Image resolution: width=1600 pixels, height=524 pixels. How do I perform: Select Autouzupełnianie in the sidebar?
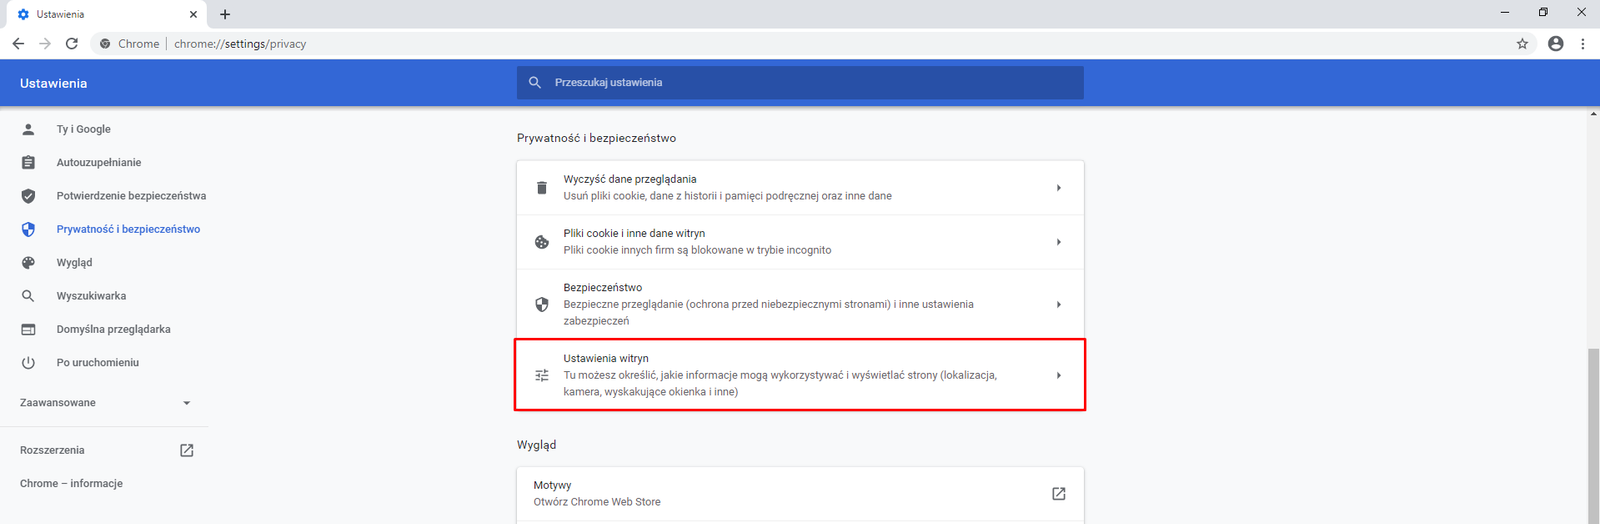(98, 162)
